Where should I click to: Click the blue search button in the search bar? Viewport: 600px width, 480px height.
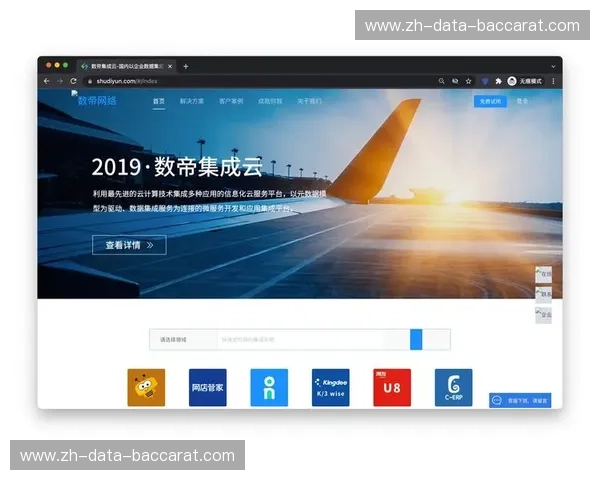tap(416, 340)
